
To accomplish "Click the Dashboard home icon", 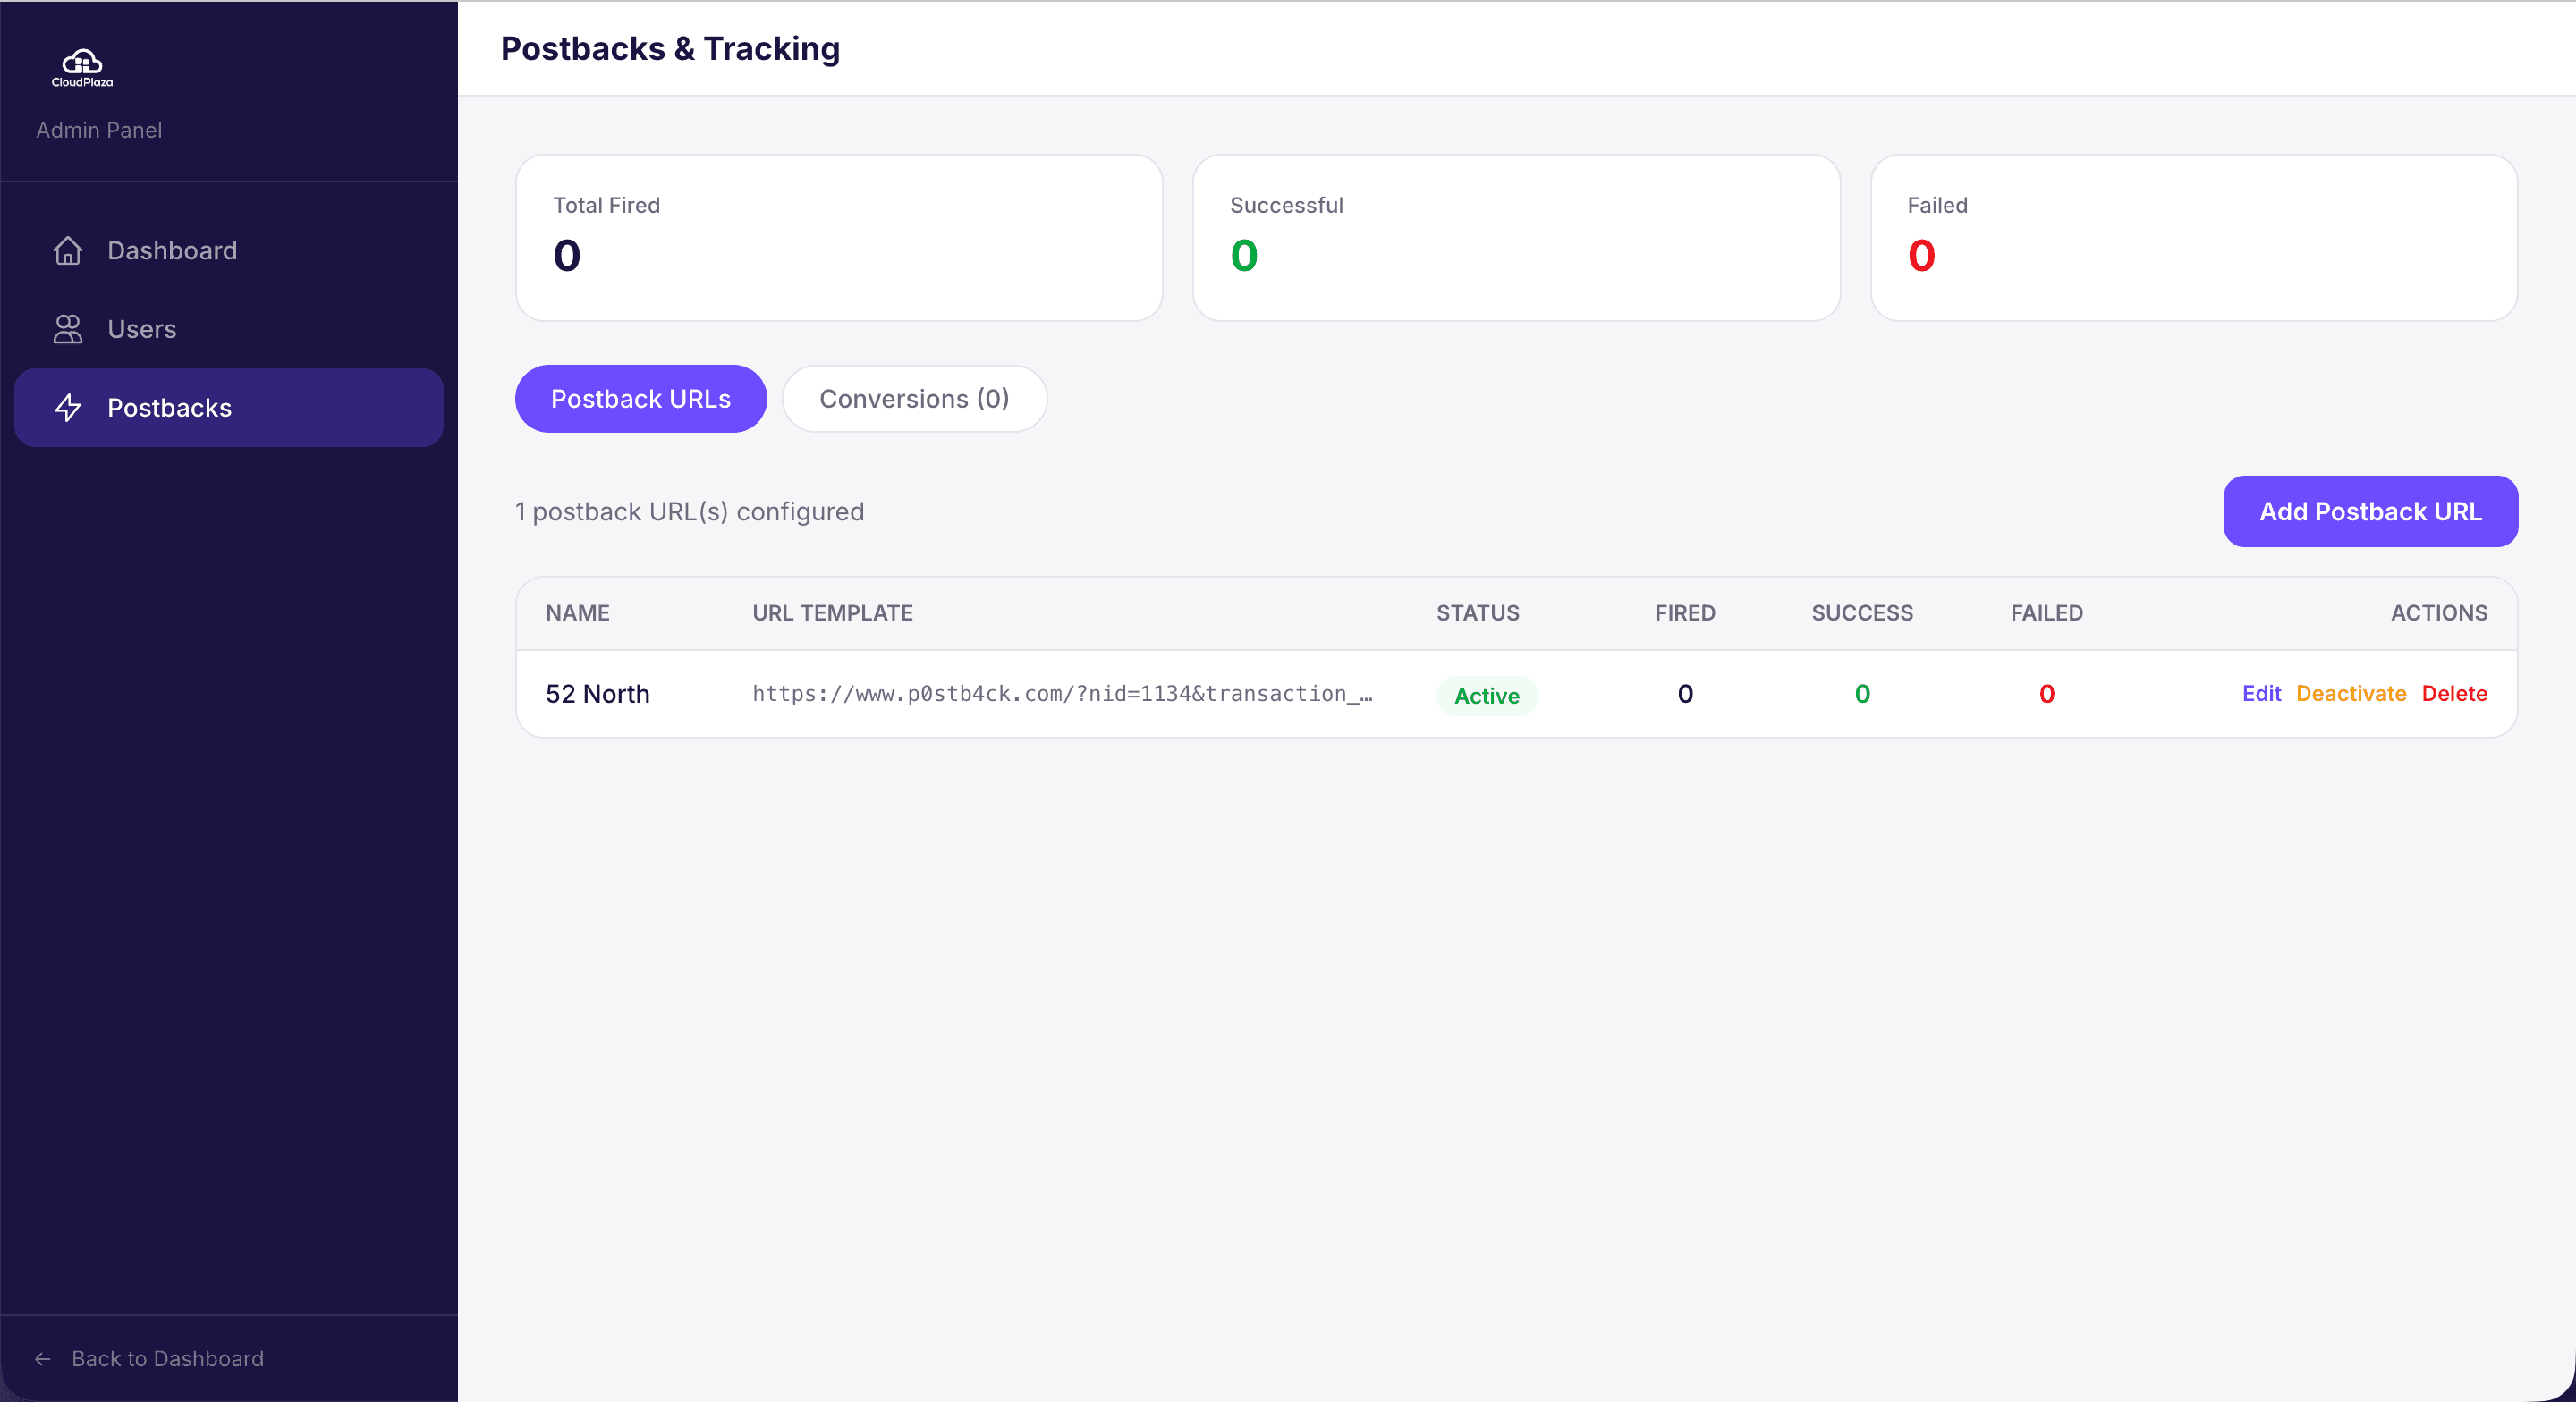I will coord(67,250).
